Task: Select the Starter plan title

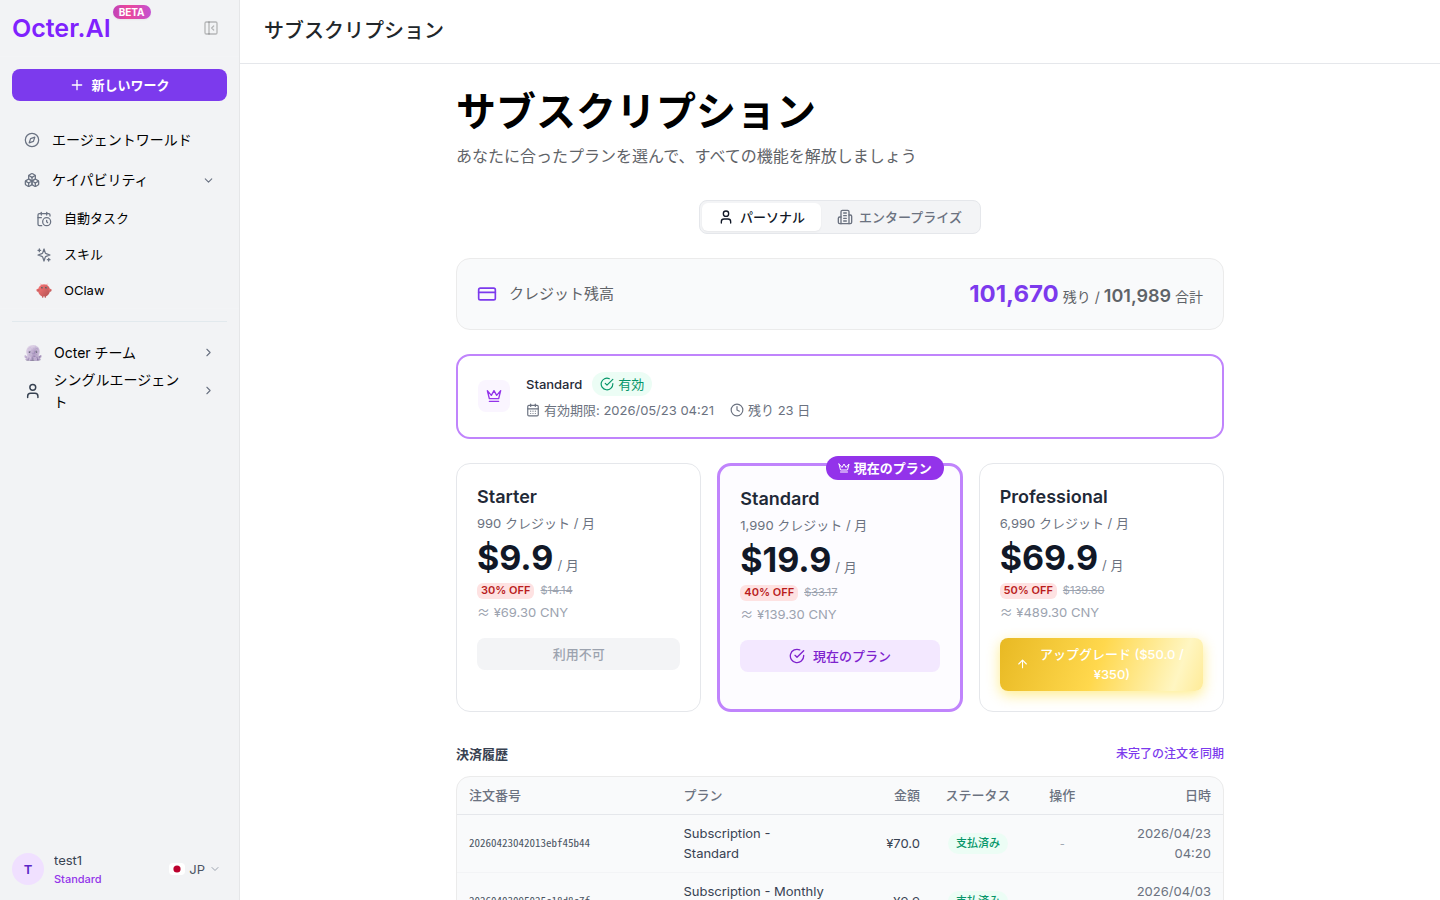Action: pos(507,497)
